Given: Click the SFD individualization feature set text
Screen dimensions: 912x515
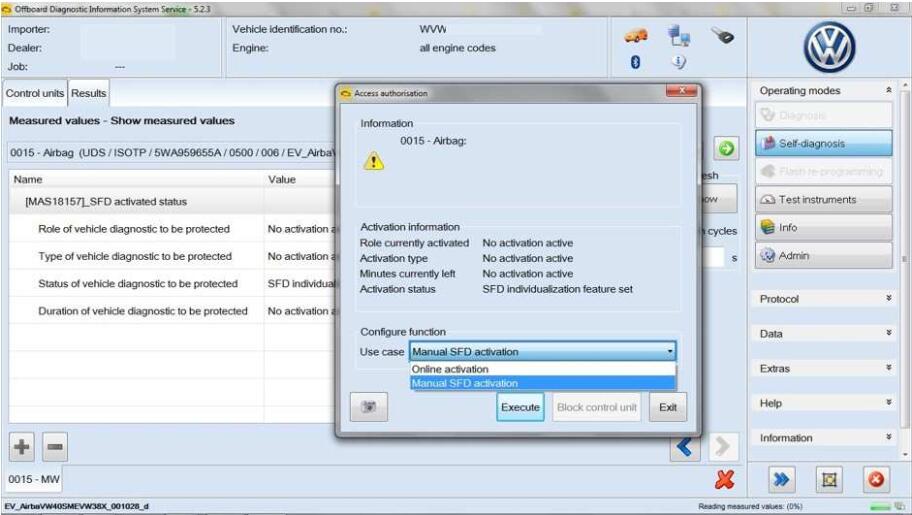Looking at the screenshot, I should point(557,289).
